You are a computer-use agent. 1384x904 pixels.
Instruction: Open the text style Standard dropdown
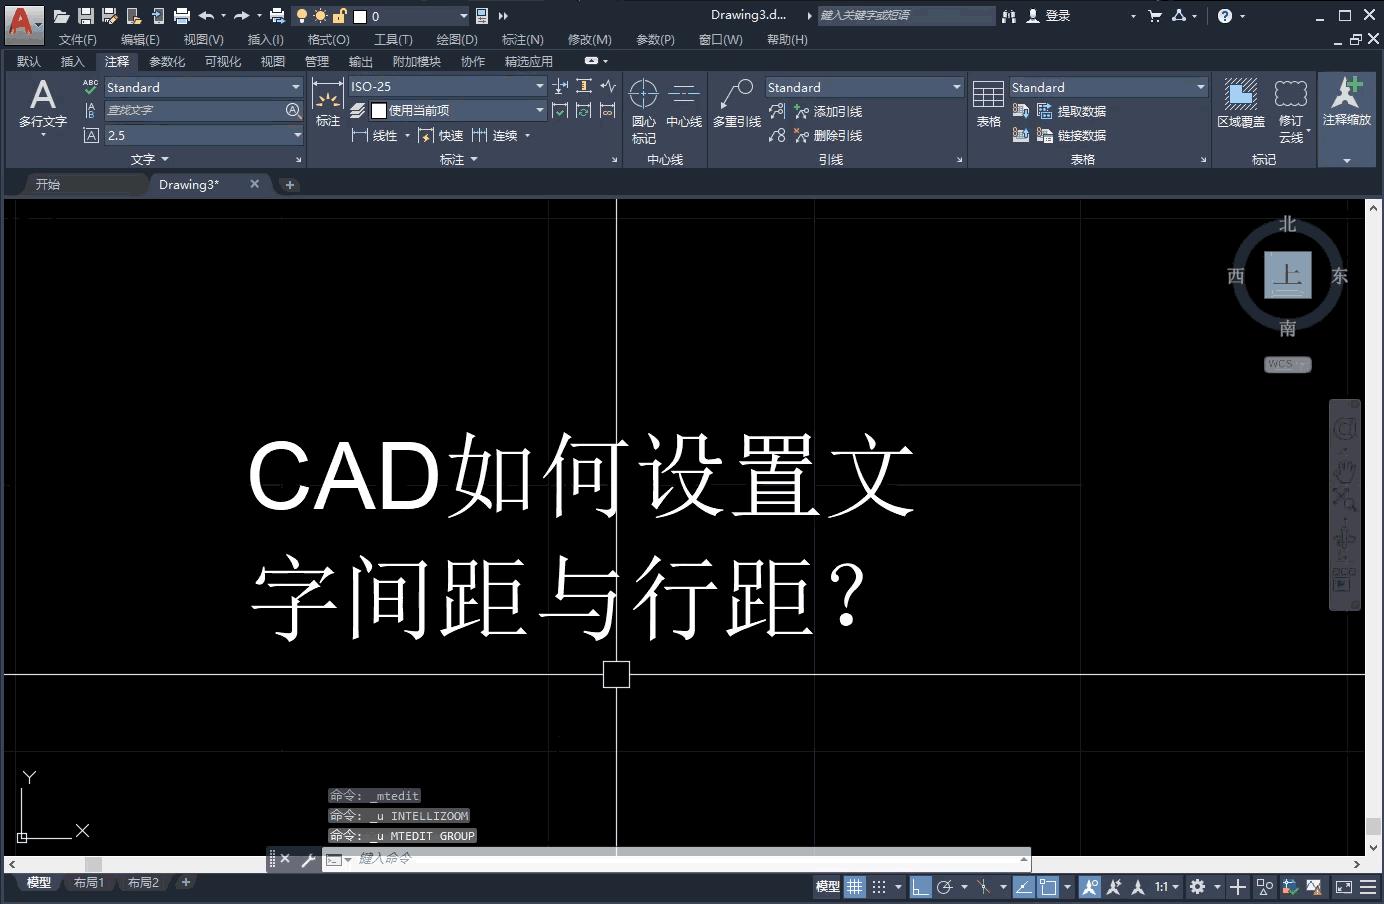point(297,87)
